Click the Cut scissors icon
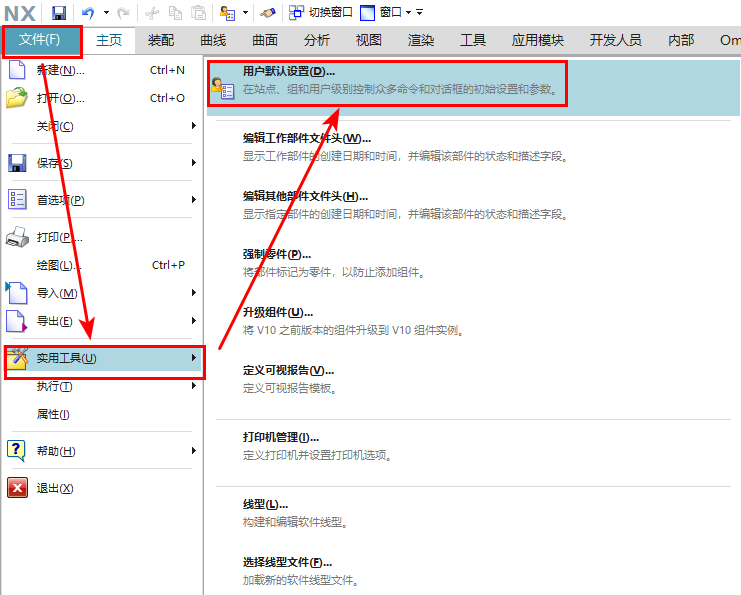This screenshot has width=741, height=595. coord(152,13)
